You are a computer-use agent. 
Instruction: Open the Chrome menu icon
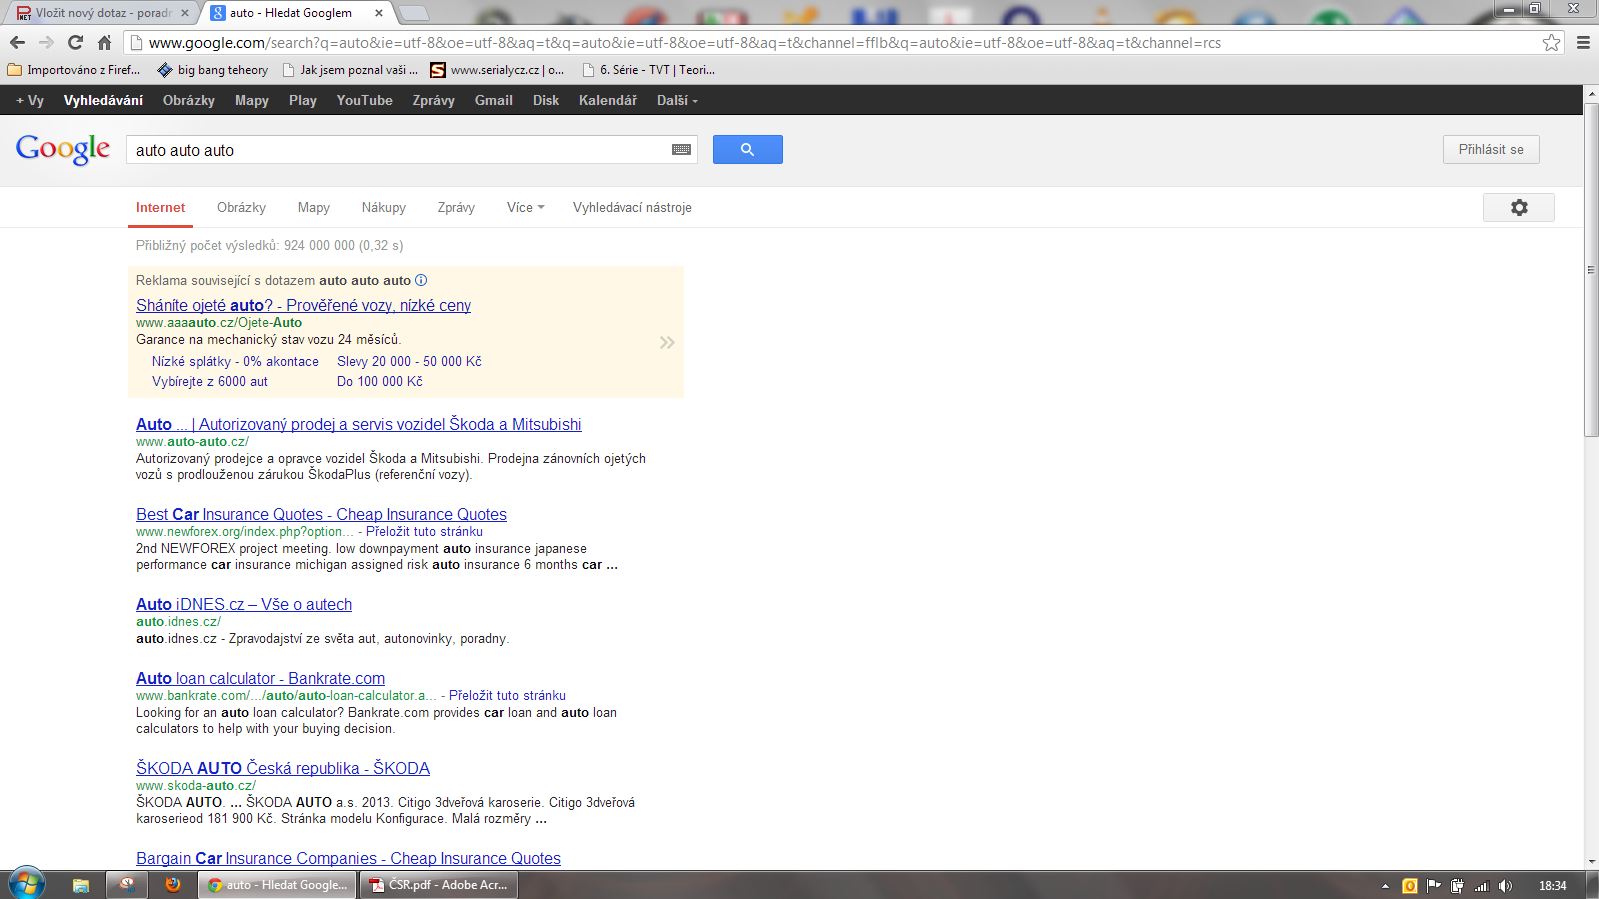point(1583,43)
